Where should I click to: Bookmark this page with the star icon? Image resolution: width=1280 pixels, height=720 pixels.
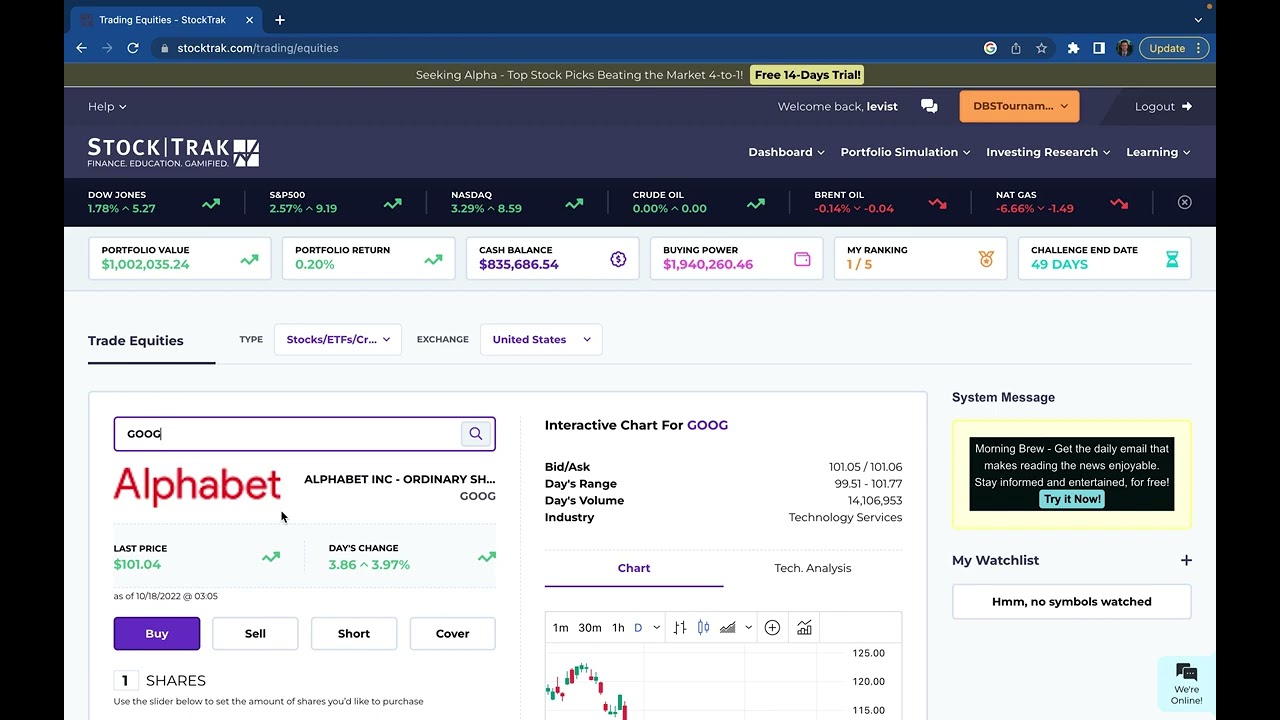[1041, 48]
